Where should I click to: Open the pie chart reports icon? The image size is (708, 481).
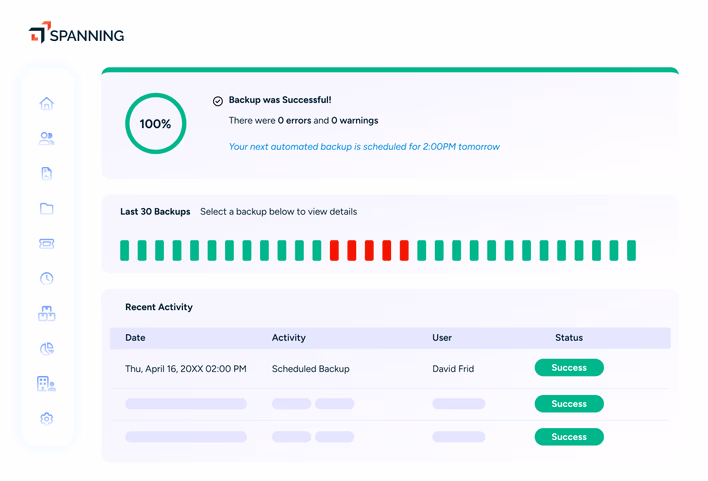(x=47, y=348)
